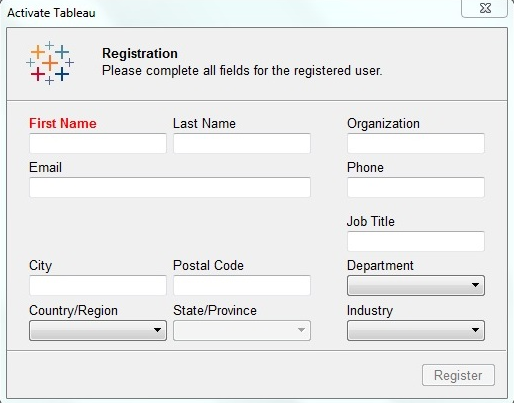514x403 pixels.
Task: Select the City input field
Action: point(98,285)
